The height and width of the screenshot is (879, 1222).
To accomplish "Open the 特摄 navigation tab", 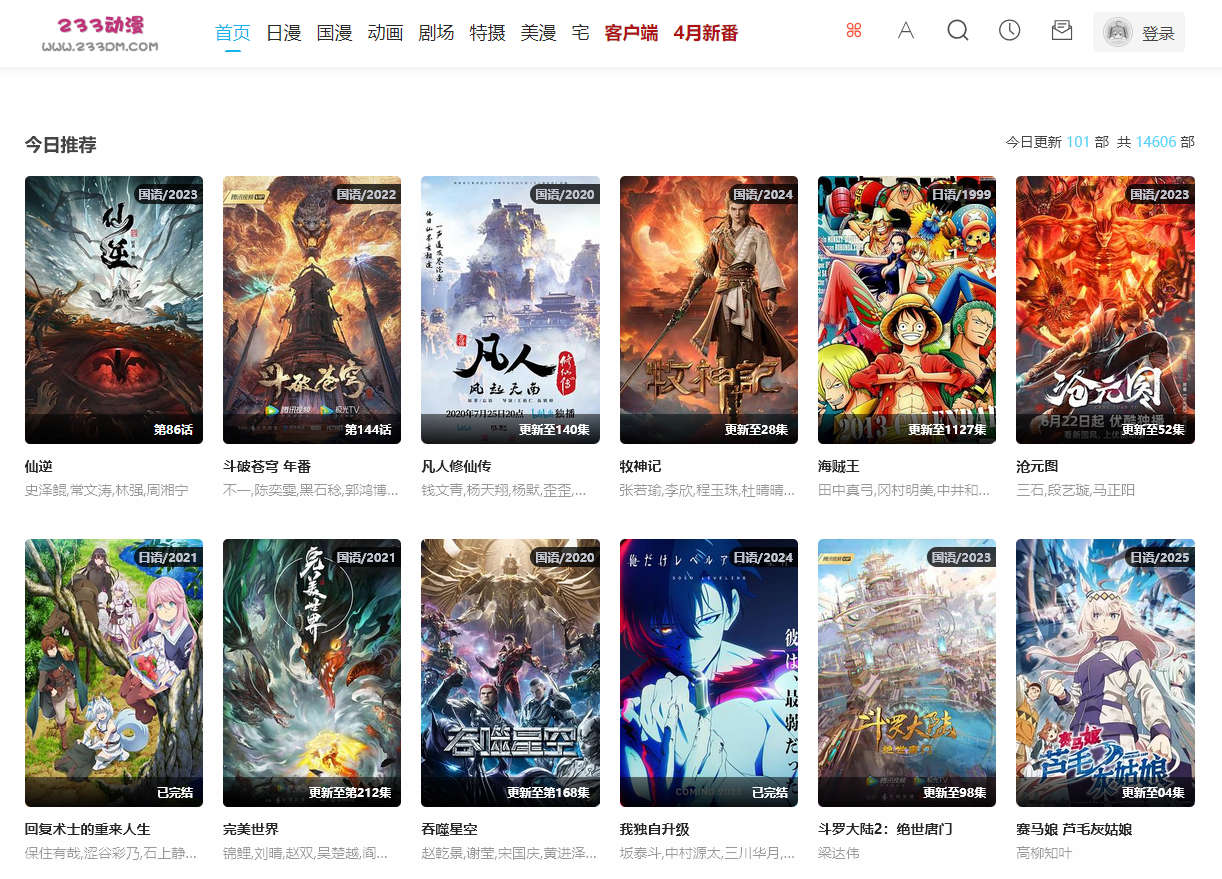I will [487, 33].
